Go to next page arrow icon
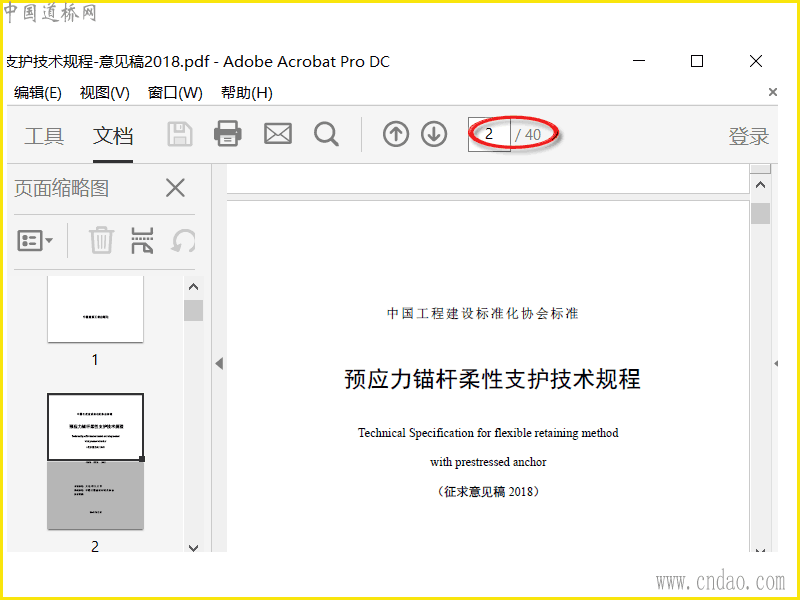800x600 pixels. (434, 134)
